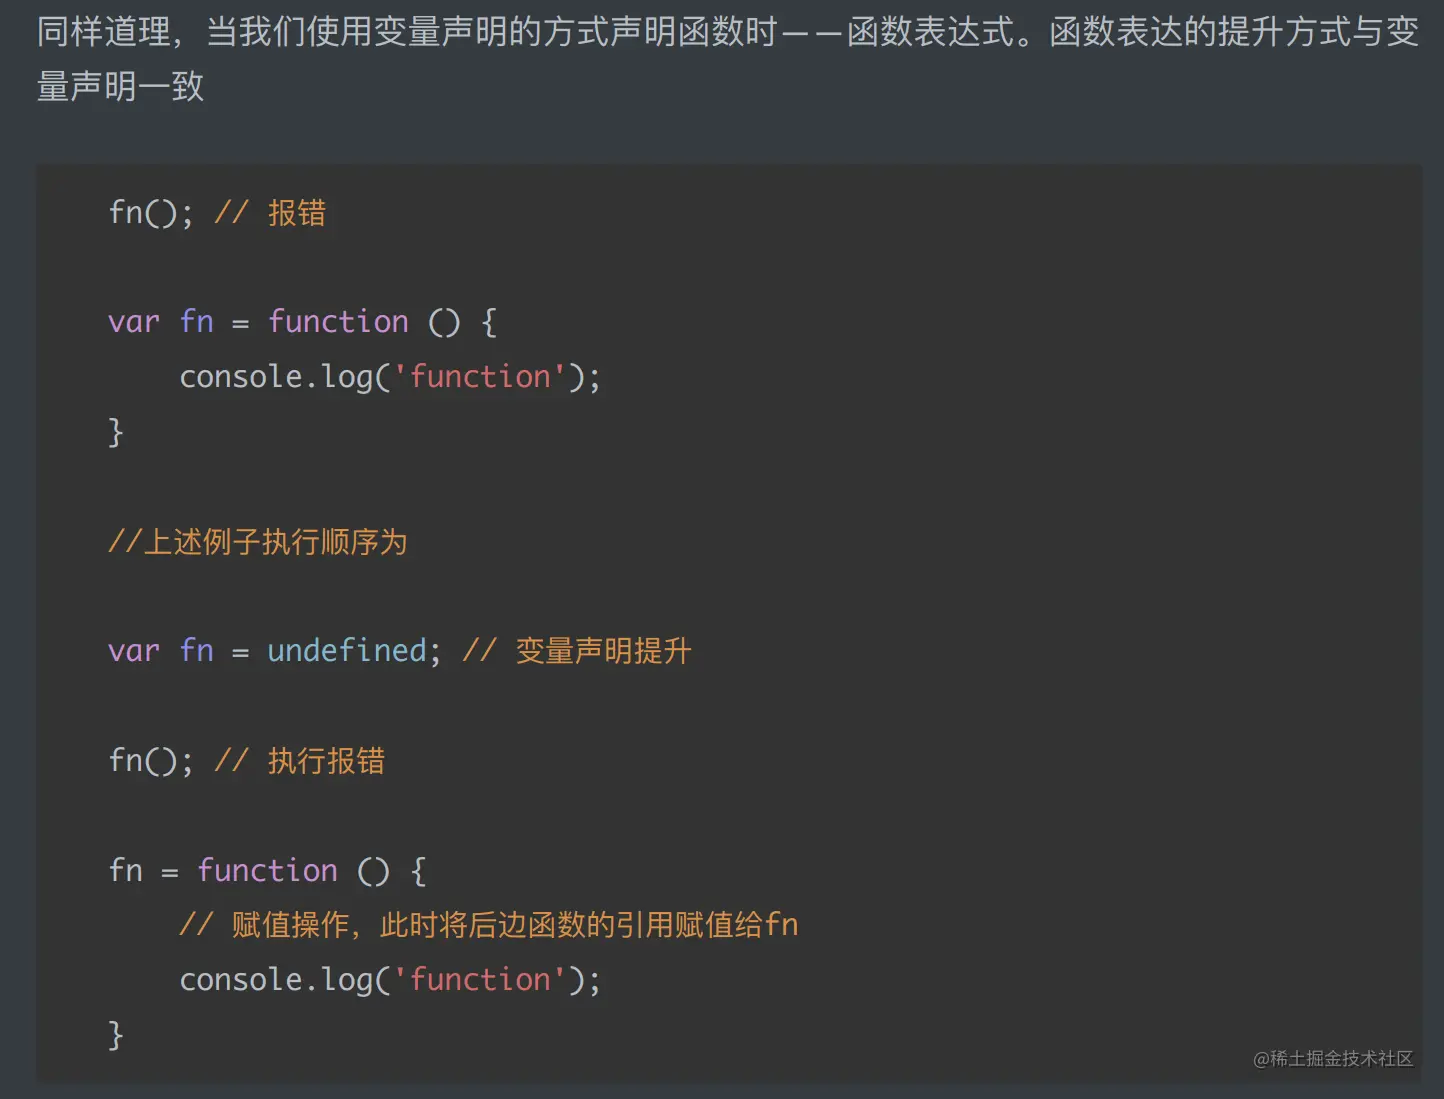
Task: Click the "var" keyword before "fn = undefined"
Action: 134,651
